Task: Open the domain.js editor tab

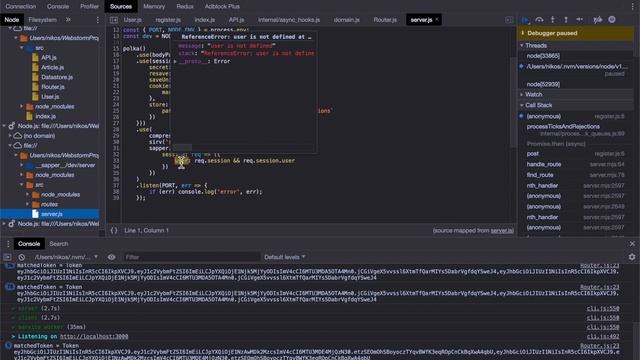Action: (x=347, y=20)
